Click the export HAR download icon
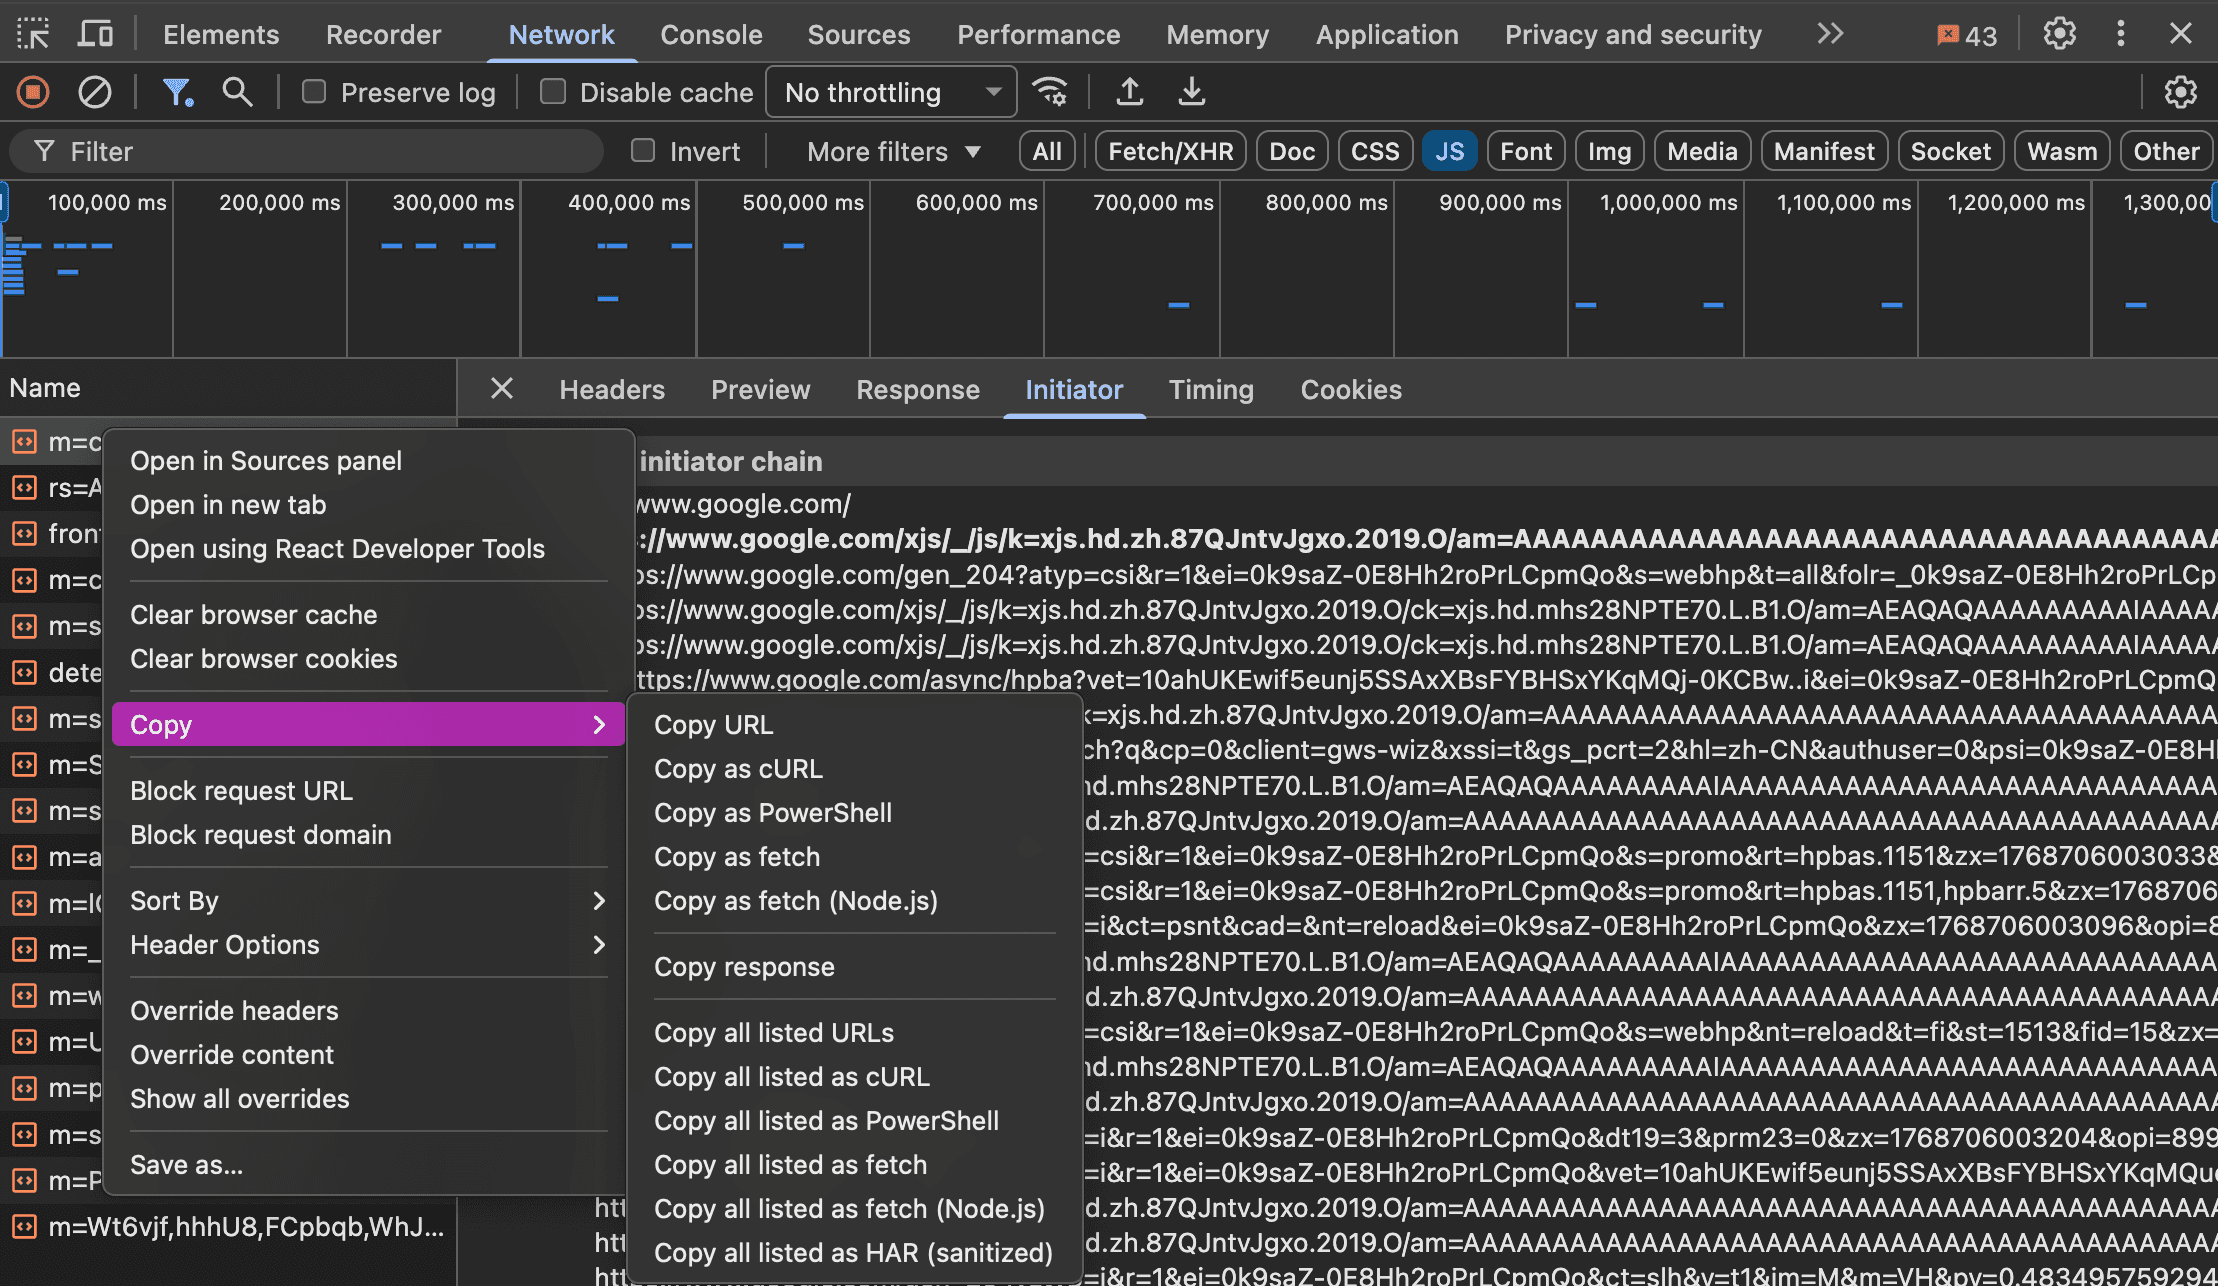The width and height of the screenshot is (2218, 1286). point(1191,93)
